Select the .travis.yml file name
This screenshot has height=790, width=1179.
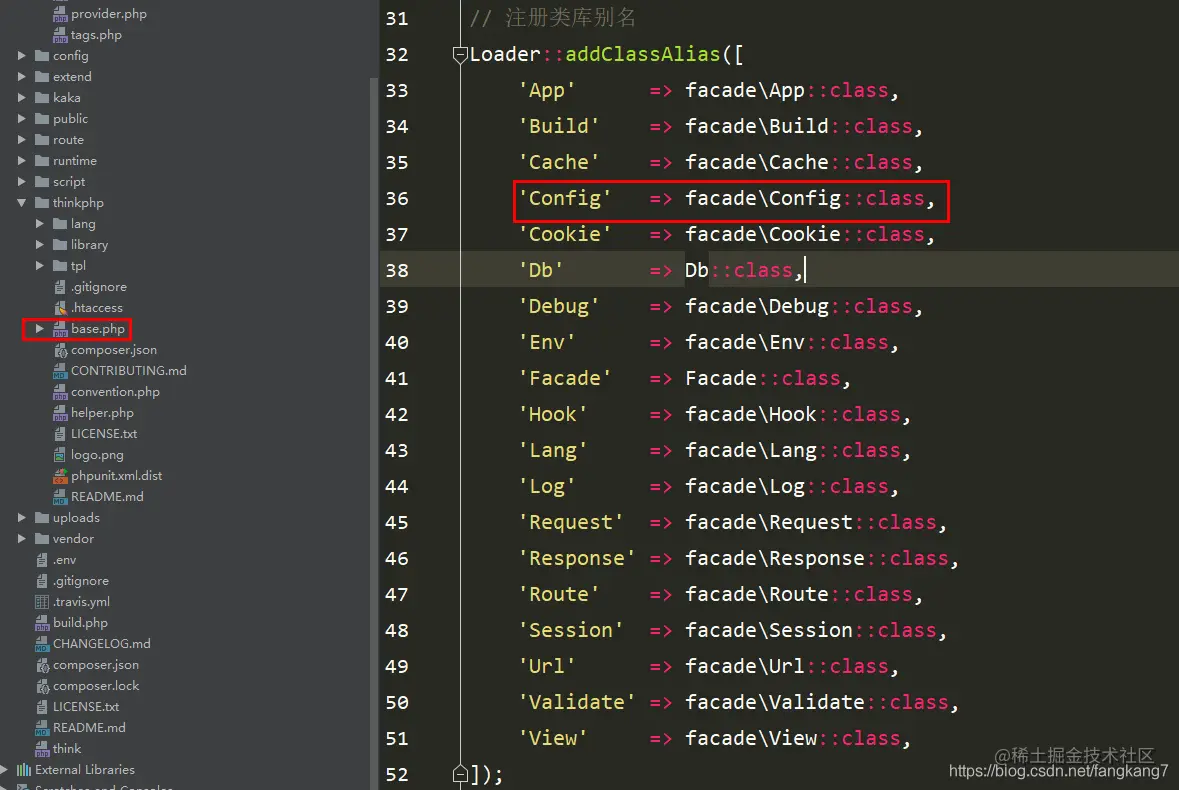pyautogui.click(x=81, y=601)
